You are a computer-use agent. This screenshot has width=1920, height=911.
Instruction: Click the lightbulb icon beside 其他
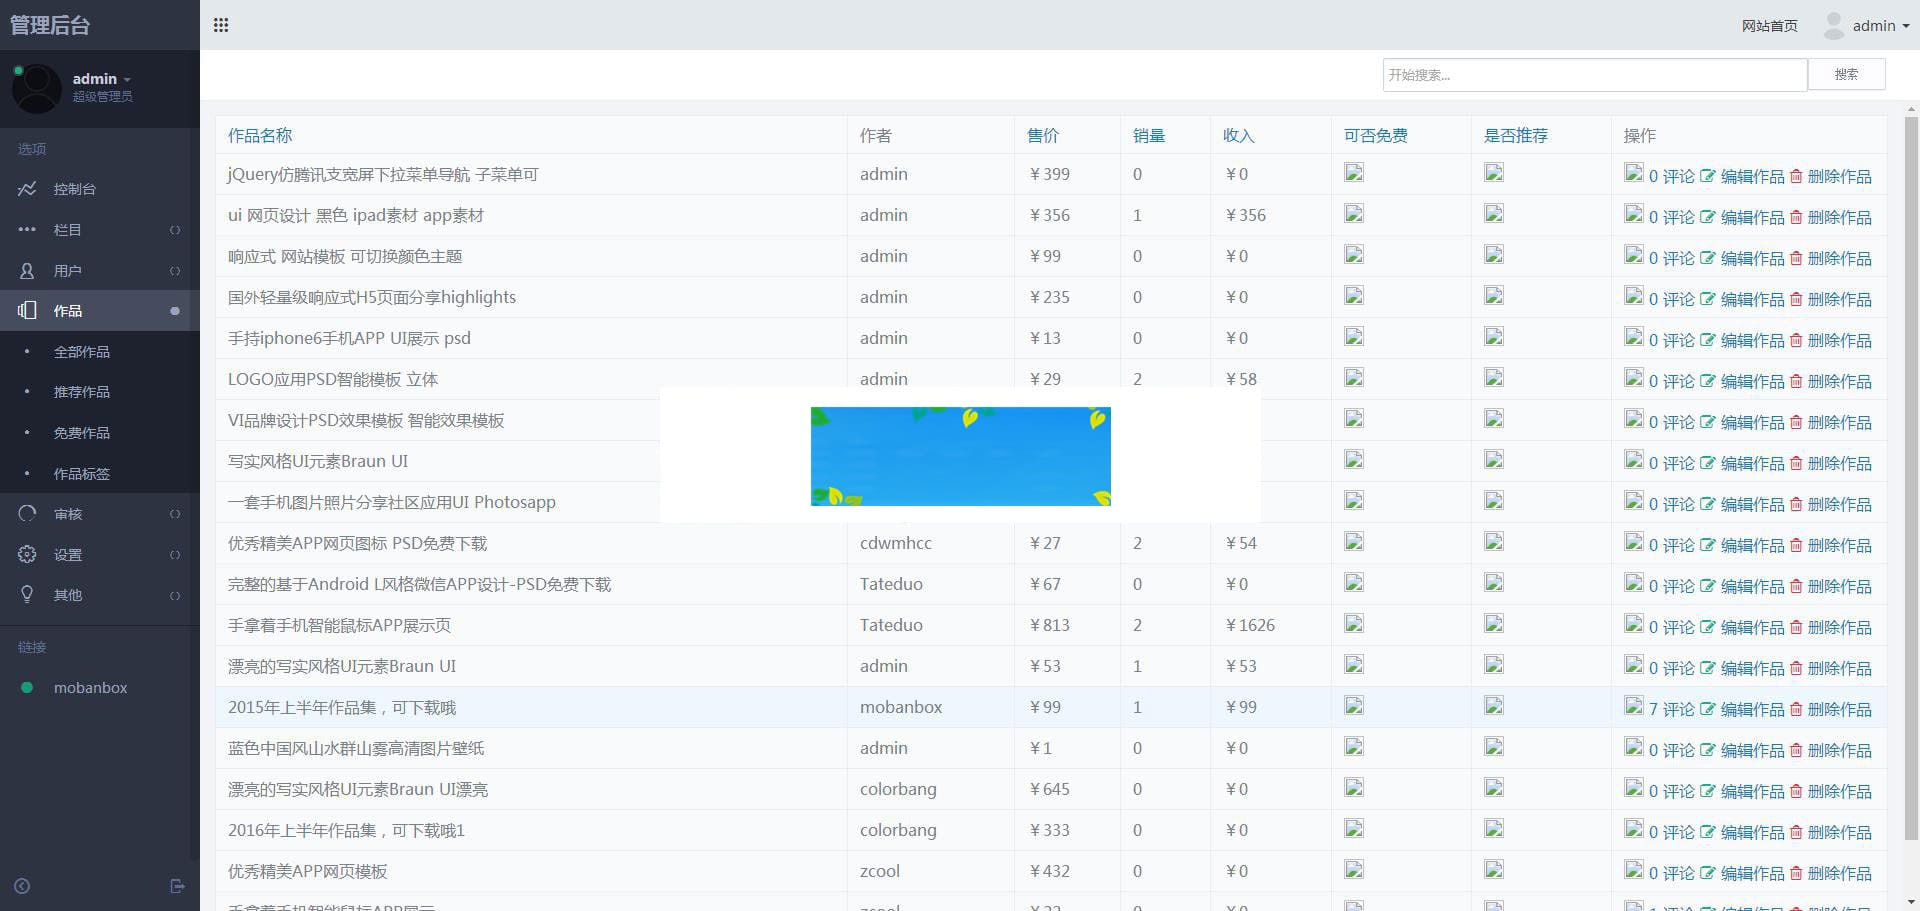(27, 594)
